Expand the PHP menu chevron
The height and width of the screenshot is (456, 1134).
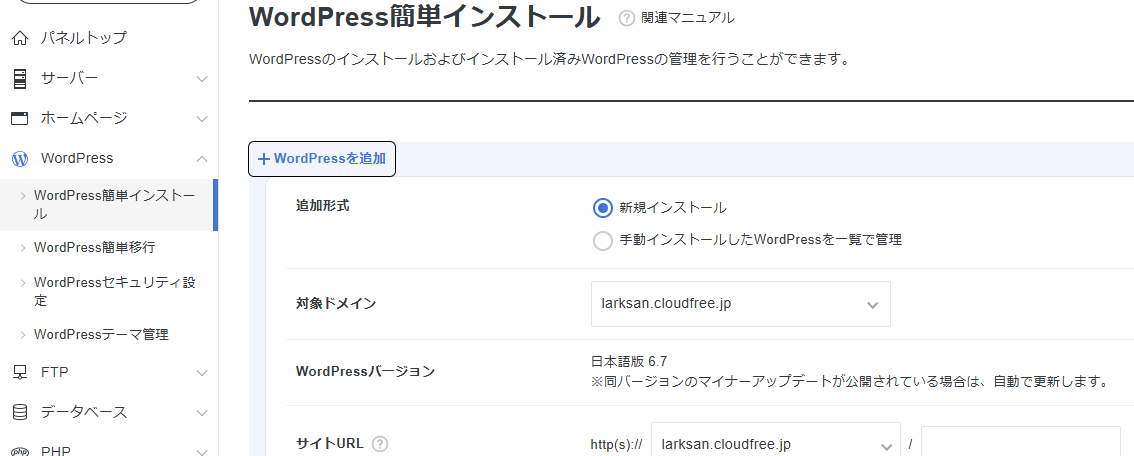click(202, 452)
